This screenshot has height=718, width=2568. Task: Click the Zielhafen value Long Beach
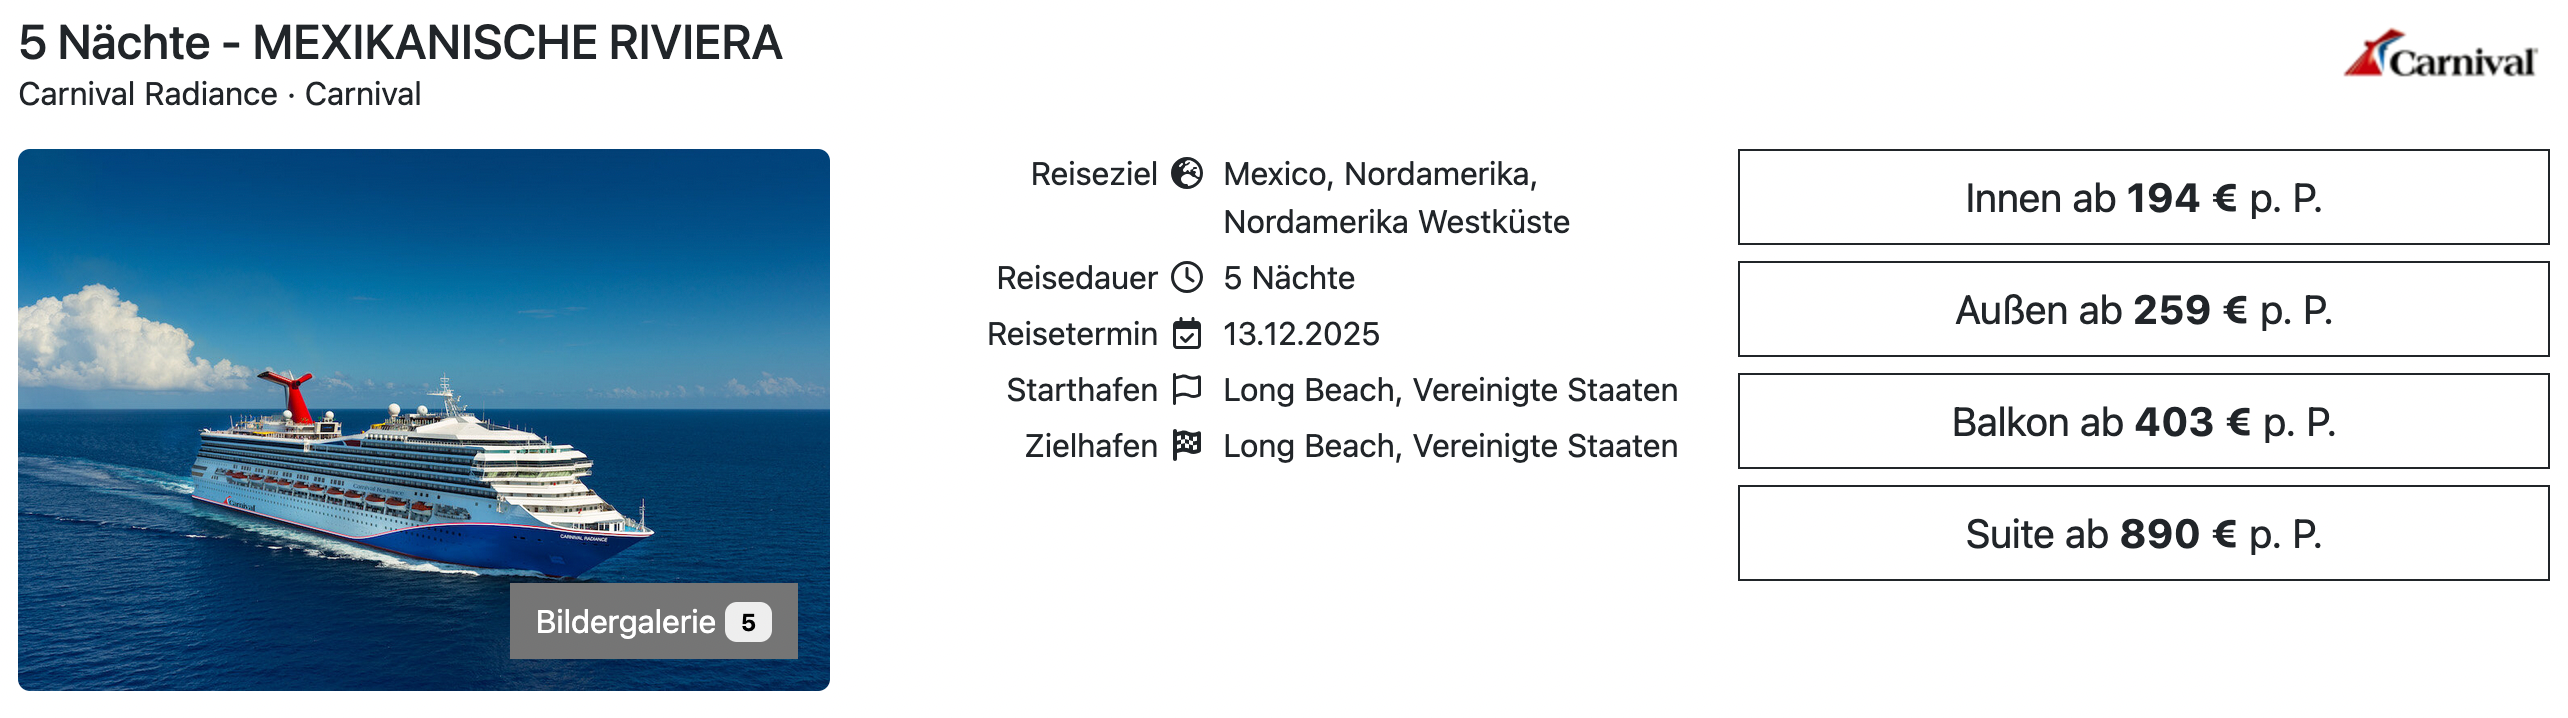point(1450,446)
